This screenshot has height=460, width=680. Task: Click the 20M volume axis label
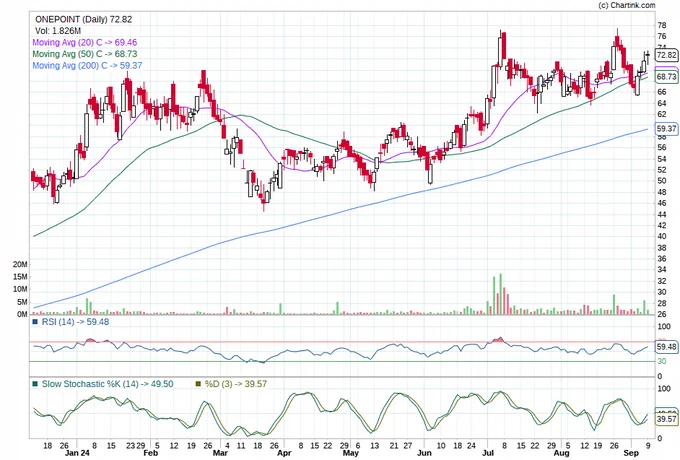pyautogui.click(x=20, y=264)
